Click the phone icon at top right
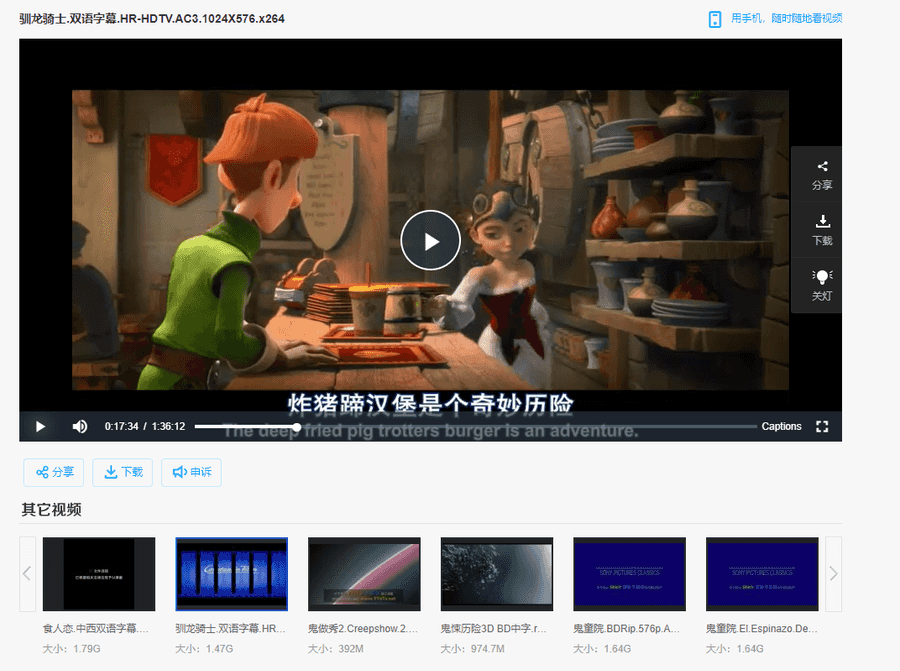The width and height of the screenshot is (900, 671). click(x=715, y=19)
